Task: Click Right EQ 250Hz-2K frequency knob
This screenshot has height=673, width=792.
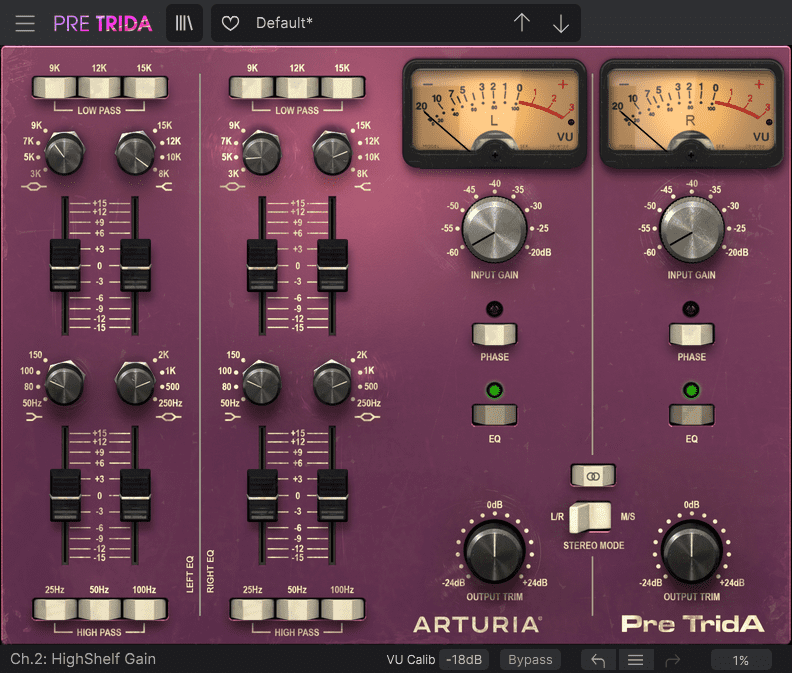Action: 332,382
